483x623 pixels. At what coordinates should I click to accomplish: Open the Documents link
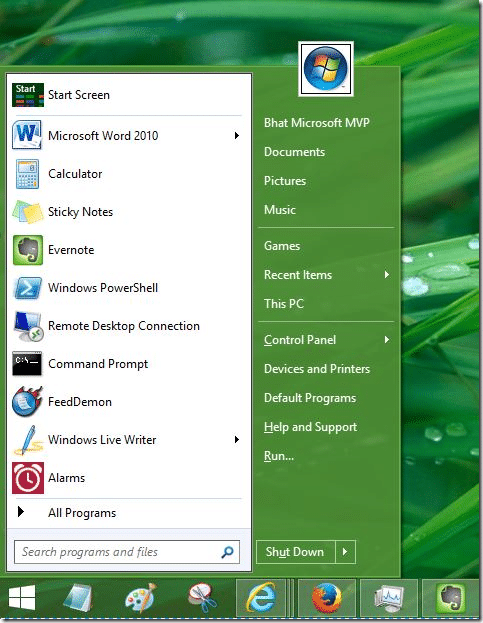[294, 152]
